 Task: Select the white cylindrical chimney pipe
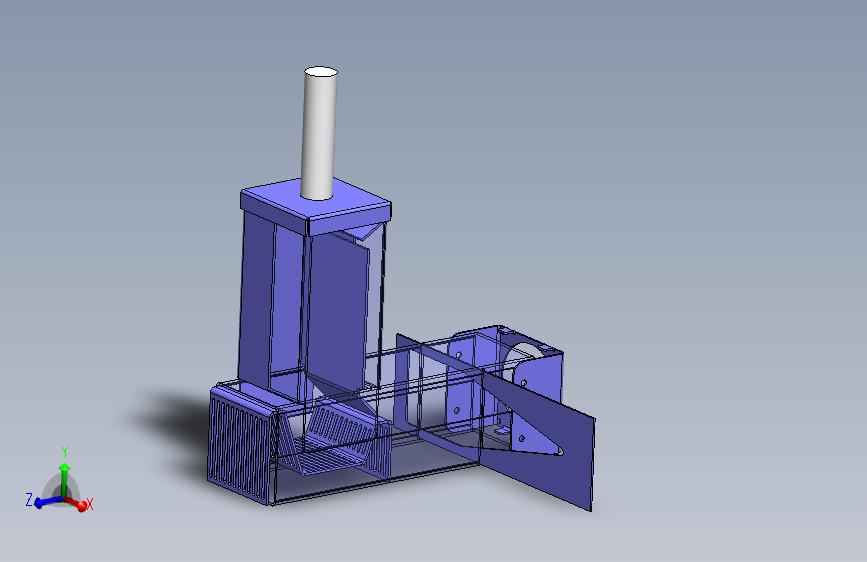tap(319, 133)
